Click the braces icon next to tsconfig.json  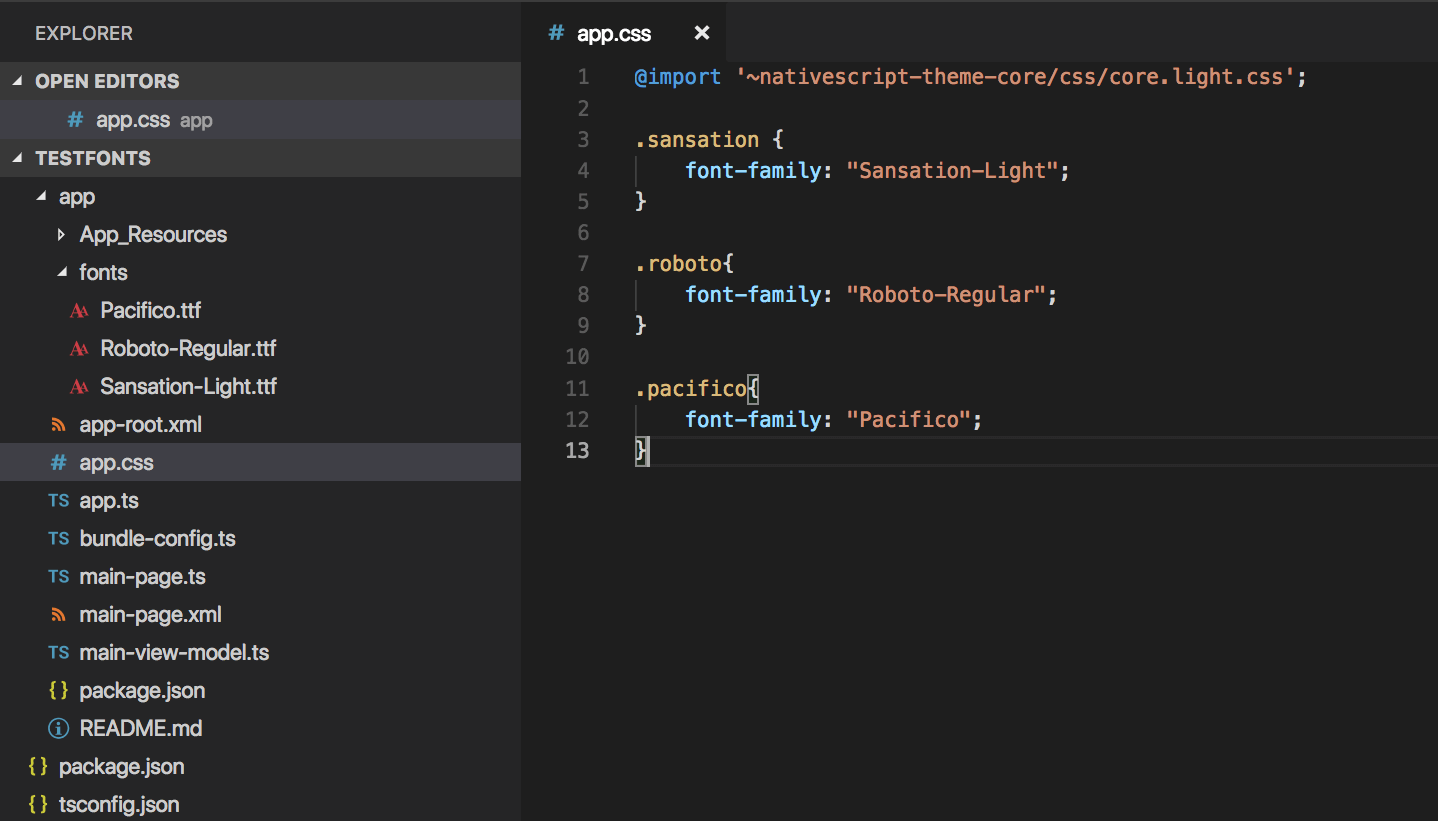(x=37, y=804)
